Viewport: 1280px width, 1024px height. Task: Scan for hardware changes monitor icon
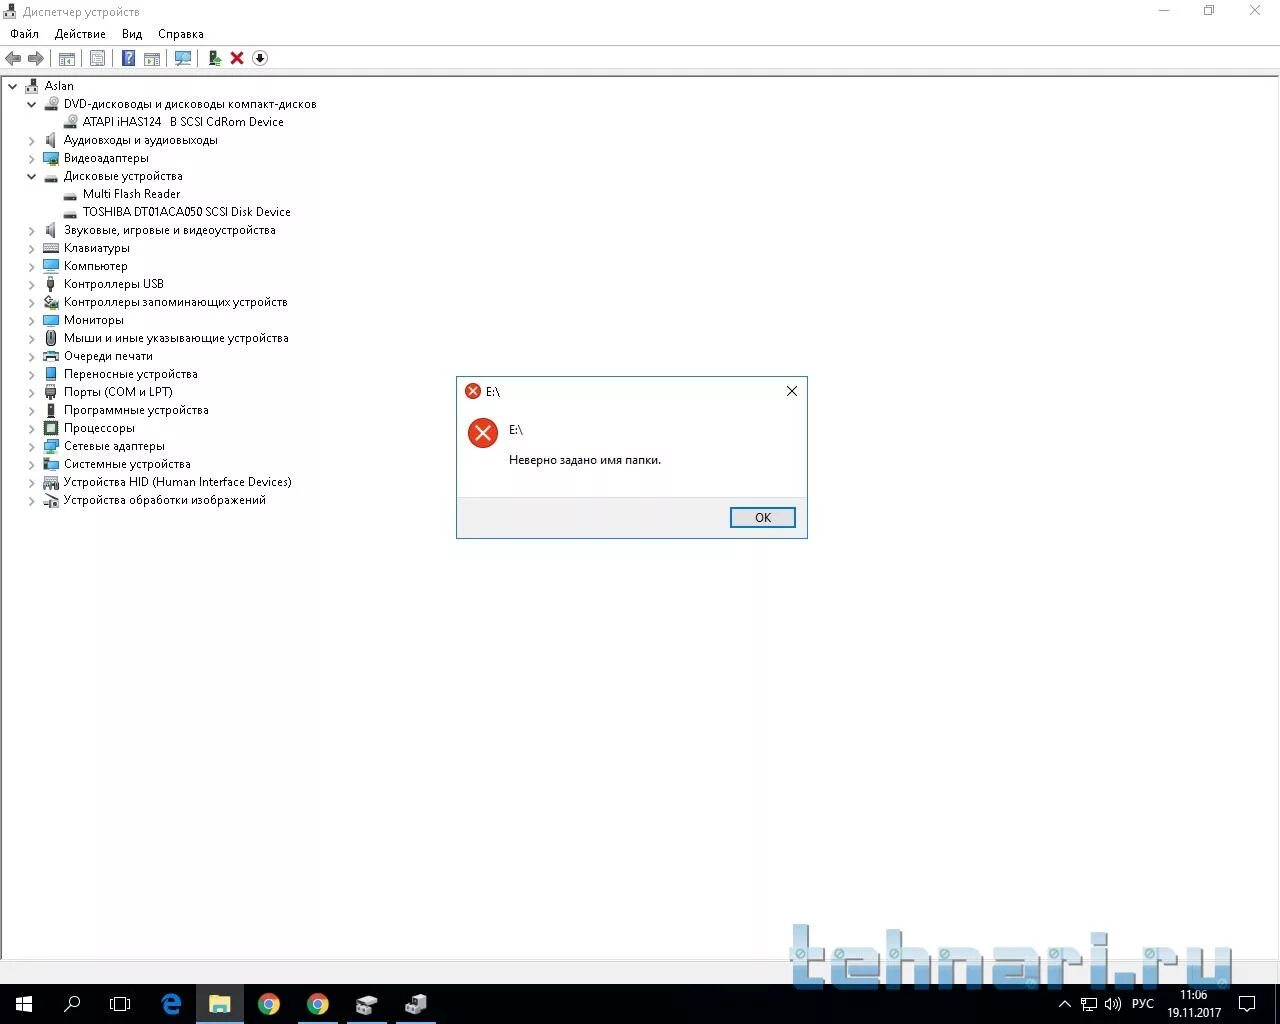pyautogui.click(x=183, y=58)
